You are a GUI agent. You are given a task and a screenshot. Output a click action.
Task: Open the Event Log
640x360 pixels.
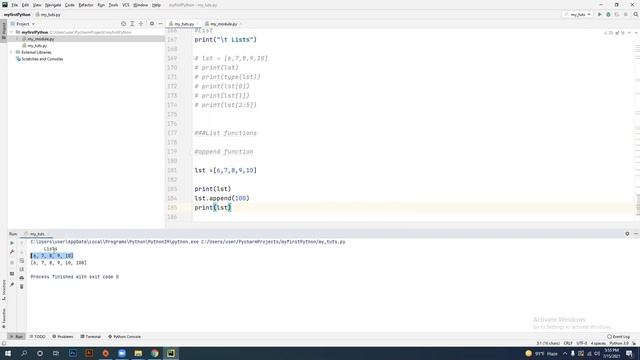point(618,336)
